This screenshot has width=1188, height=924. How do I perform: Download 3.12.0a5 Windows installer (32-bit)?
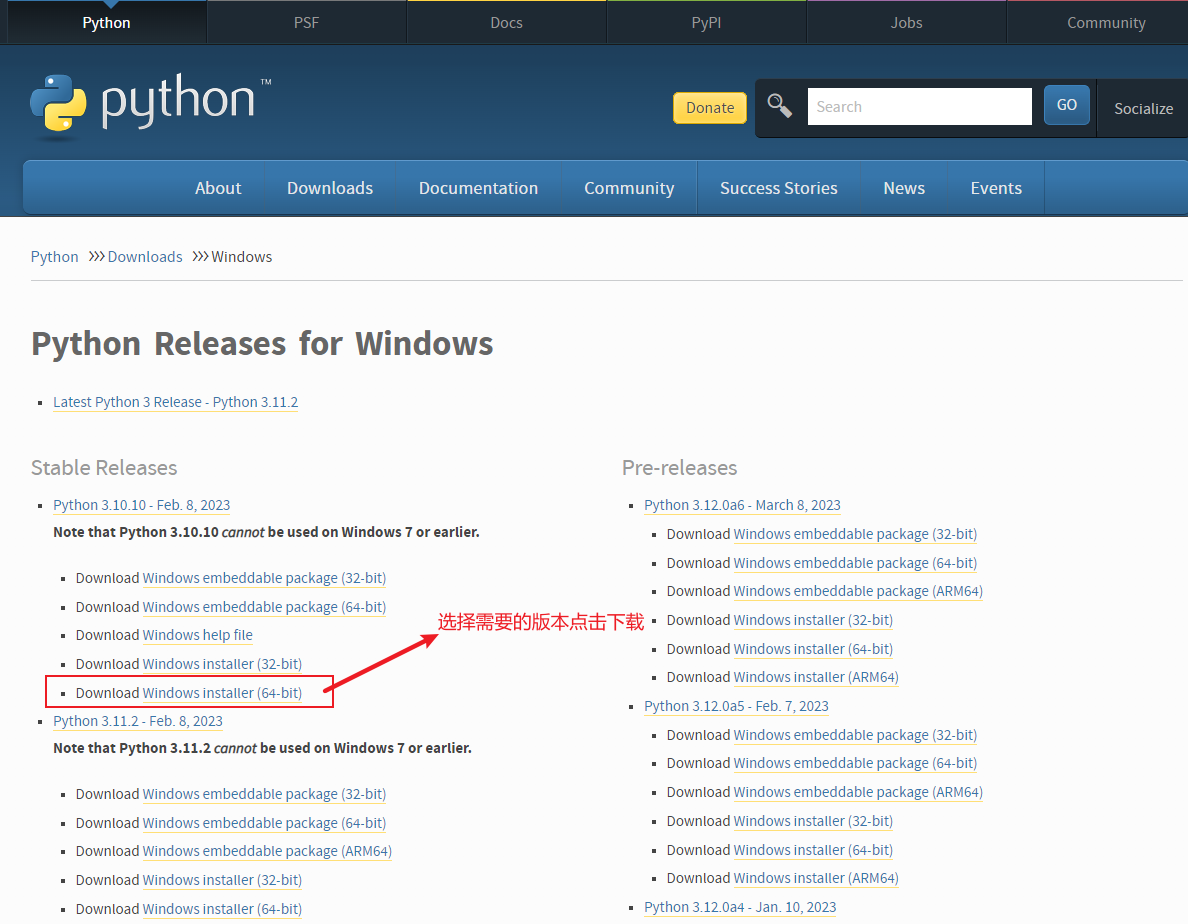coord(813,821)
